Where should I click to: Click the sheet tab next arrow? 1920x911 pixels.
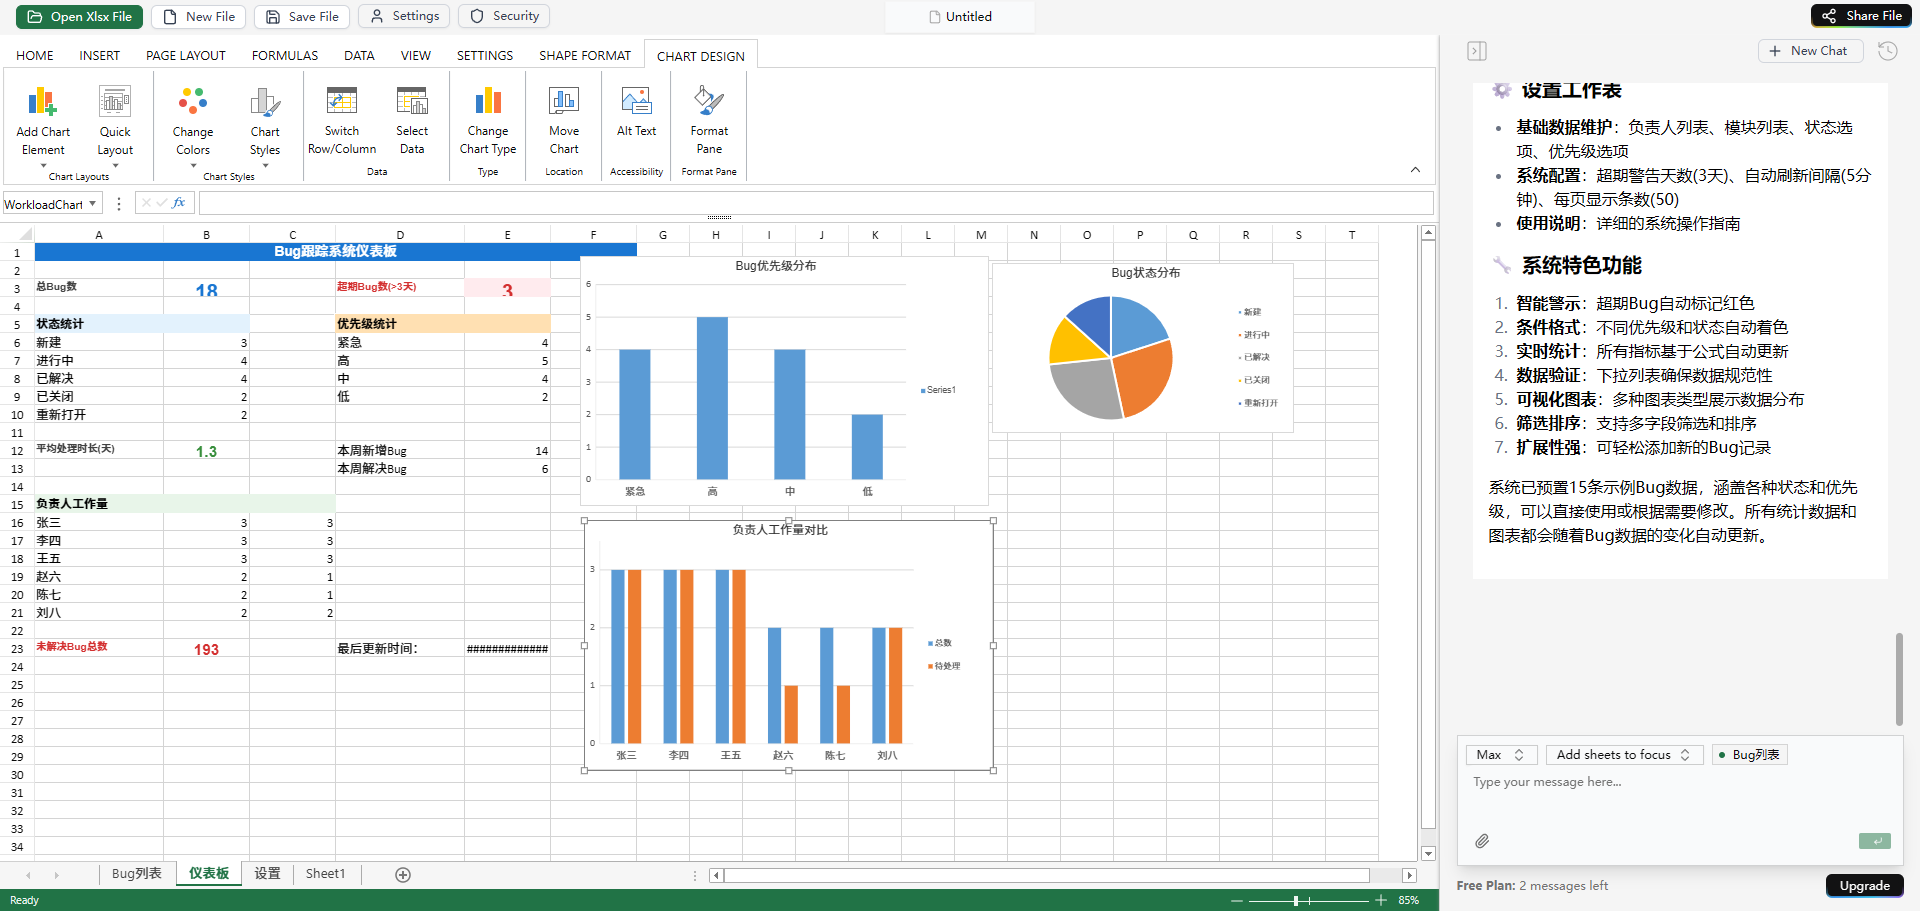(x=57, y=875)
